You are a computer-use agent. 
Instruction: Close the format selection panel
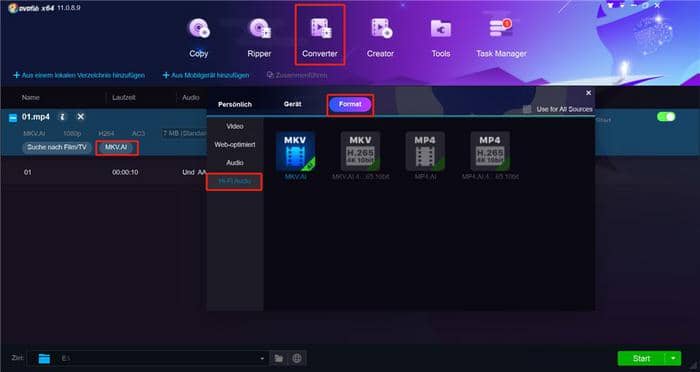[588, 93]
